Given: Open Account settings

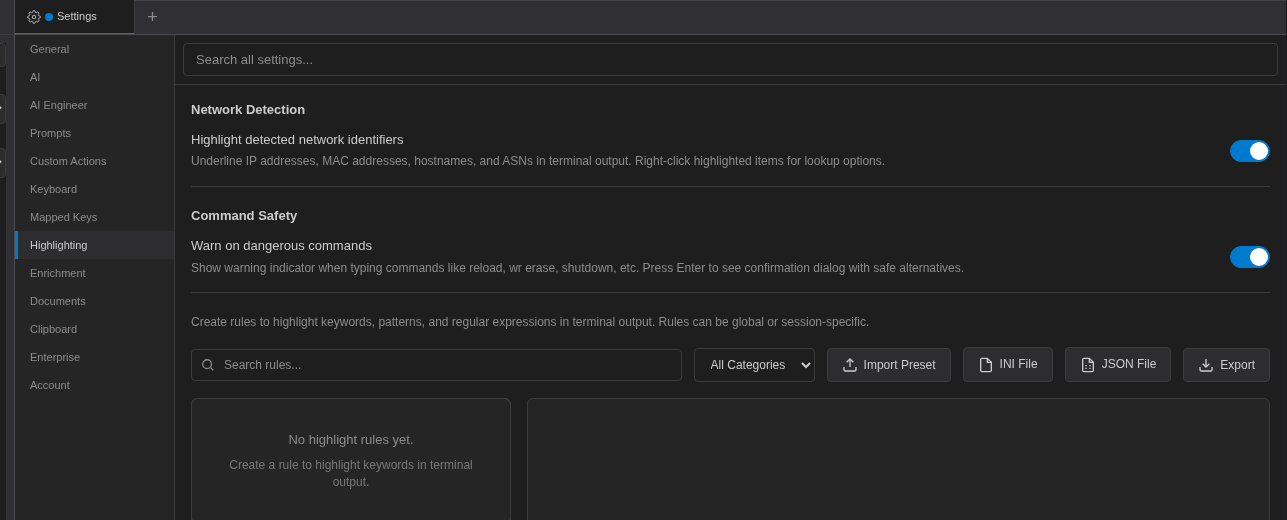Looking at the screenshot, I should point(95,385).
